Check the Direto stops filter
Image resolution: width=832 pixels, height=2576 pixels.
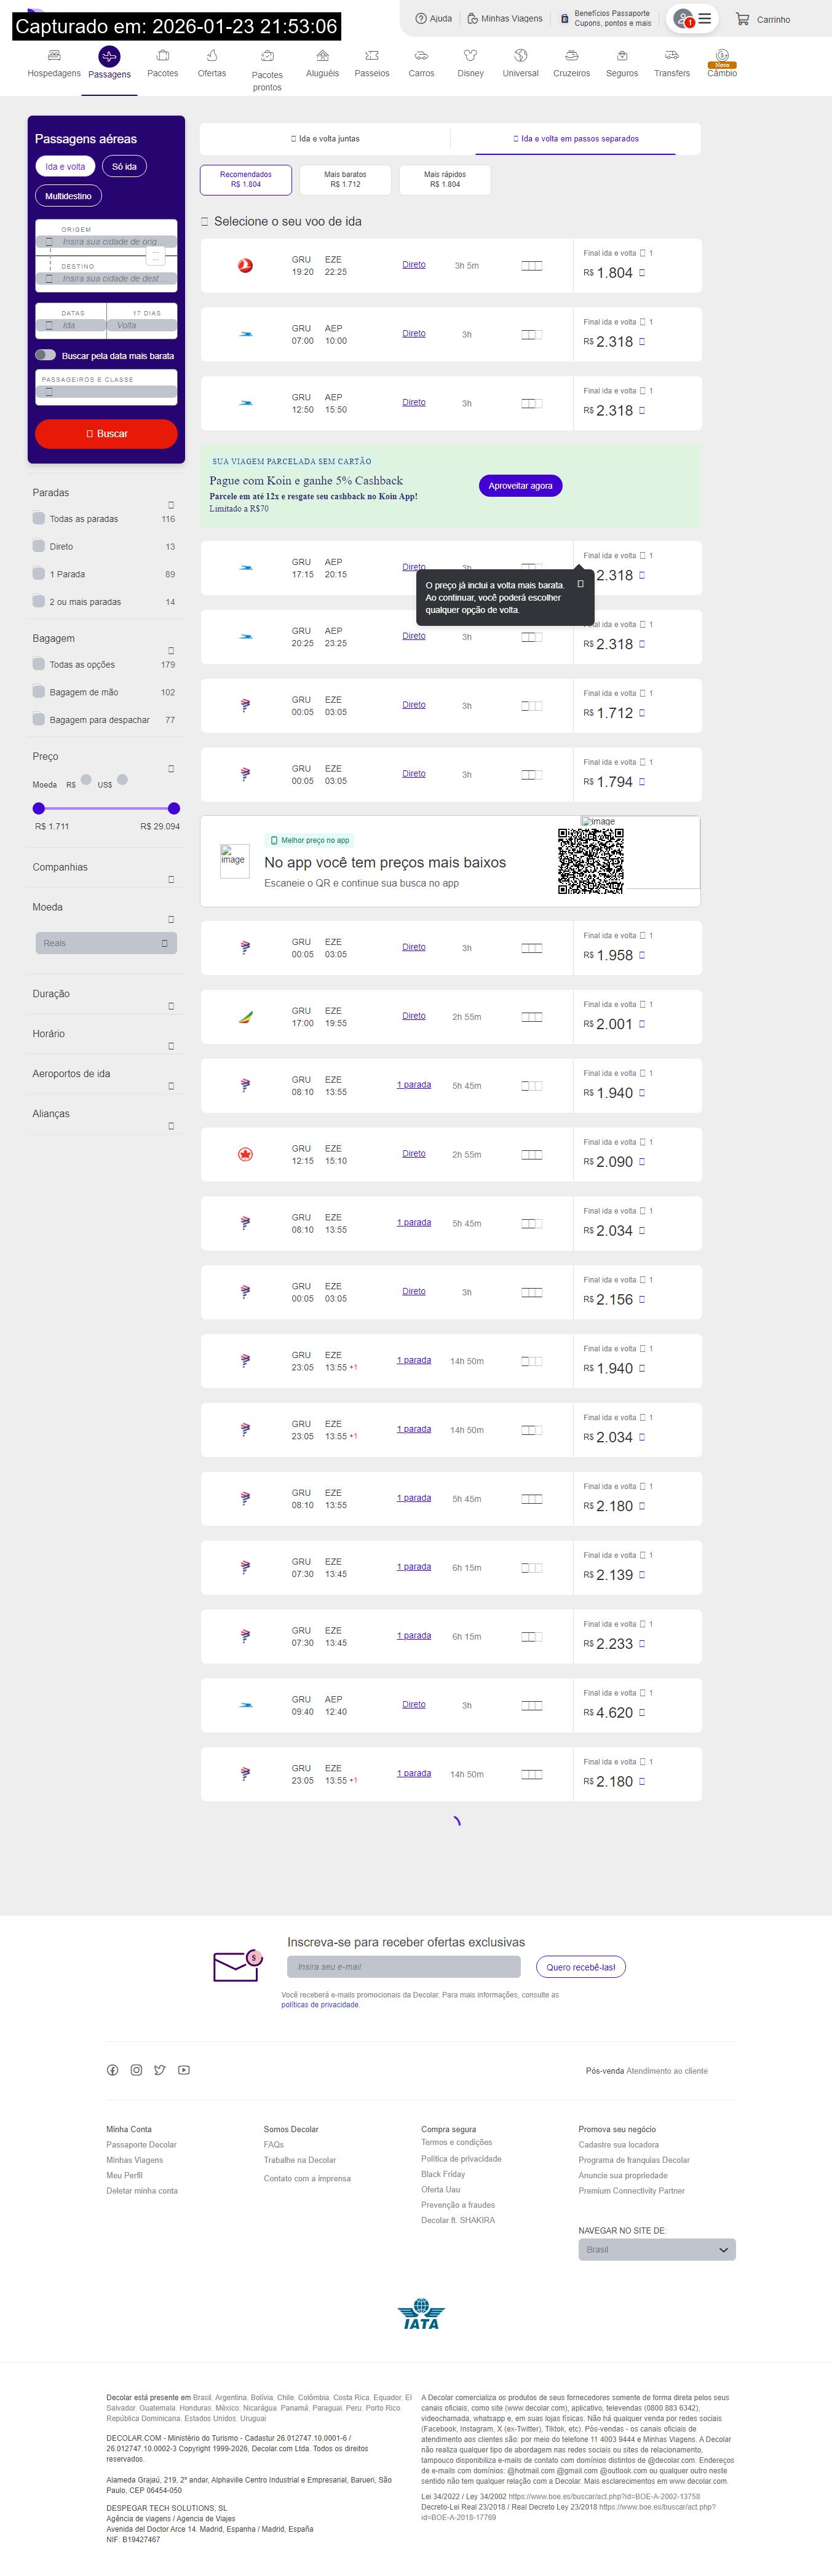tap(39, 546)
